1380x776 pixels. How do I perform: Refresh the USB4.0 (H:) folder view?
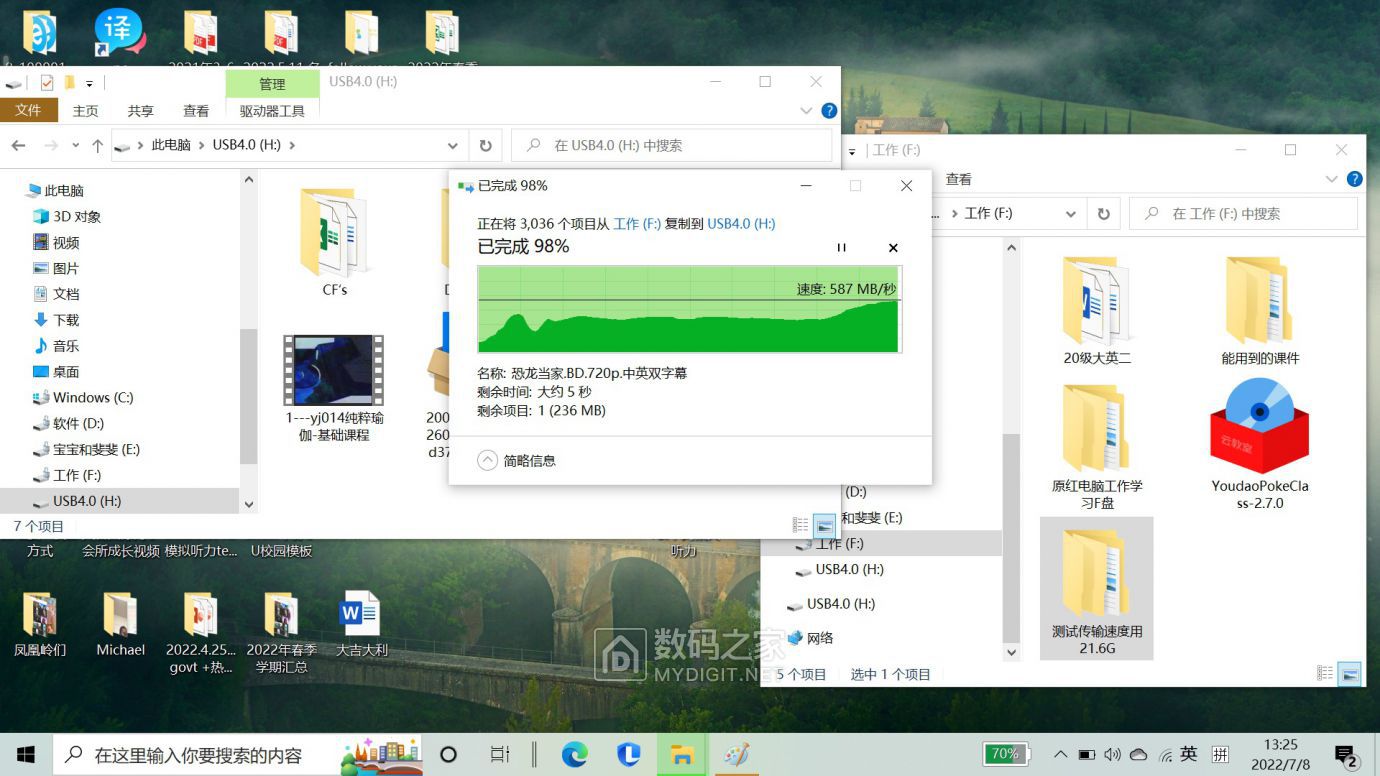pos(485,146)
